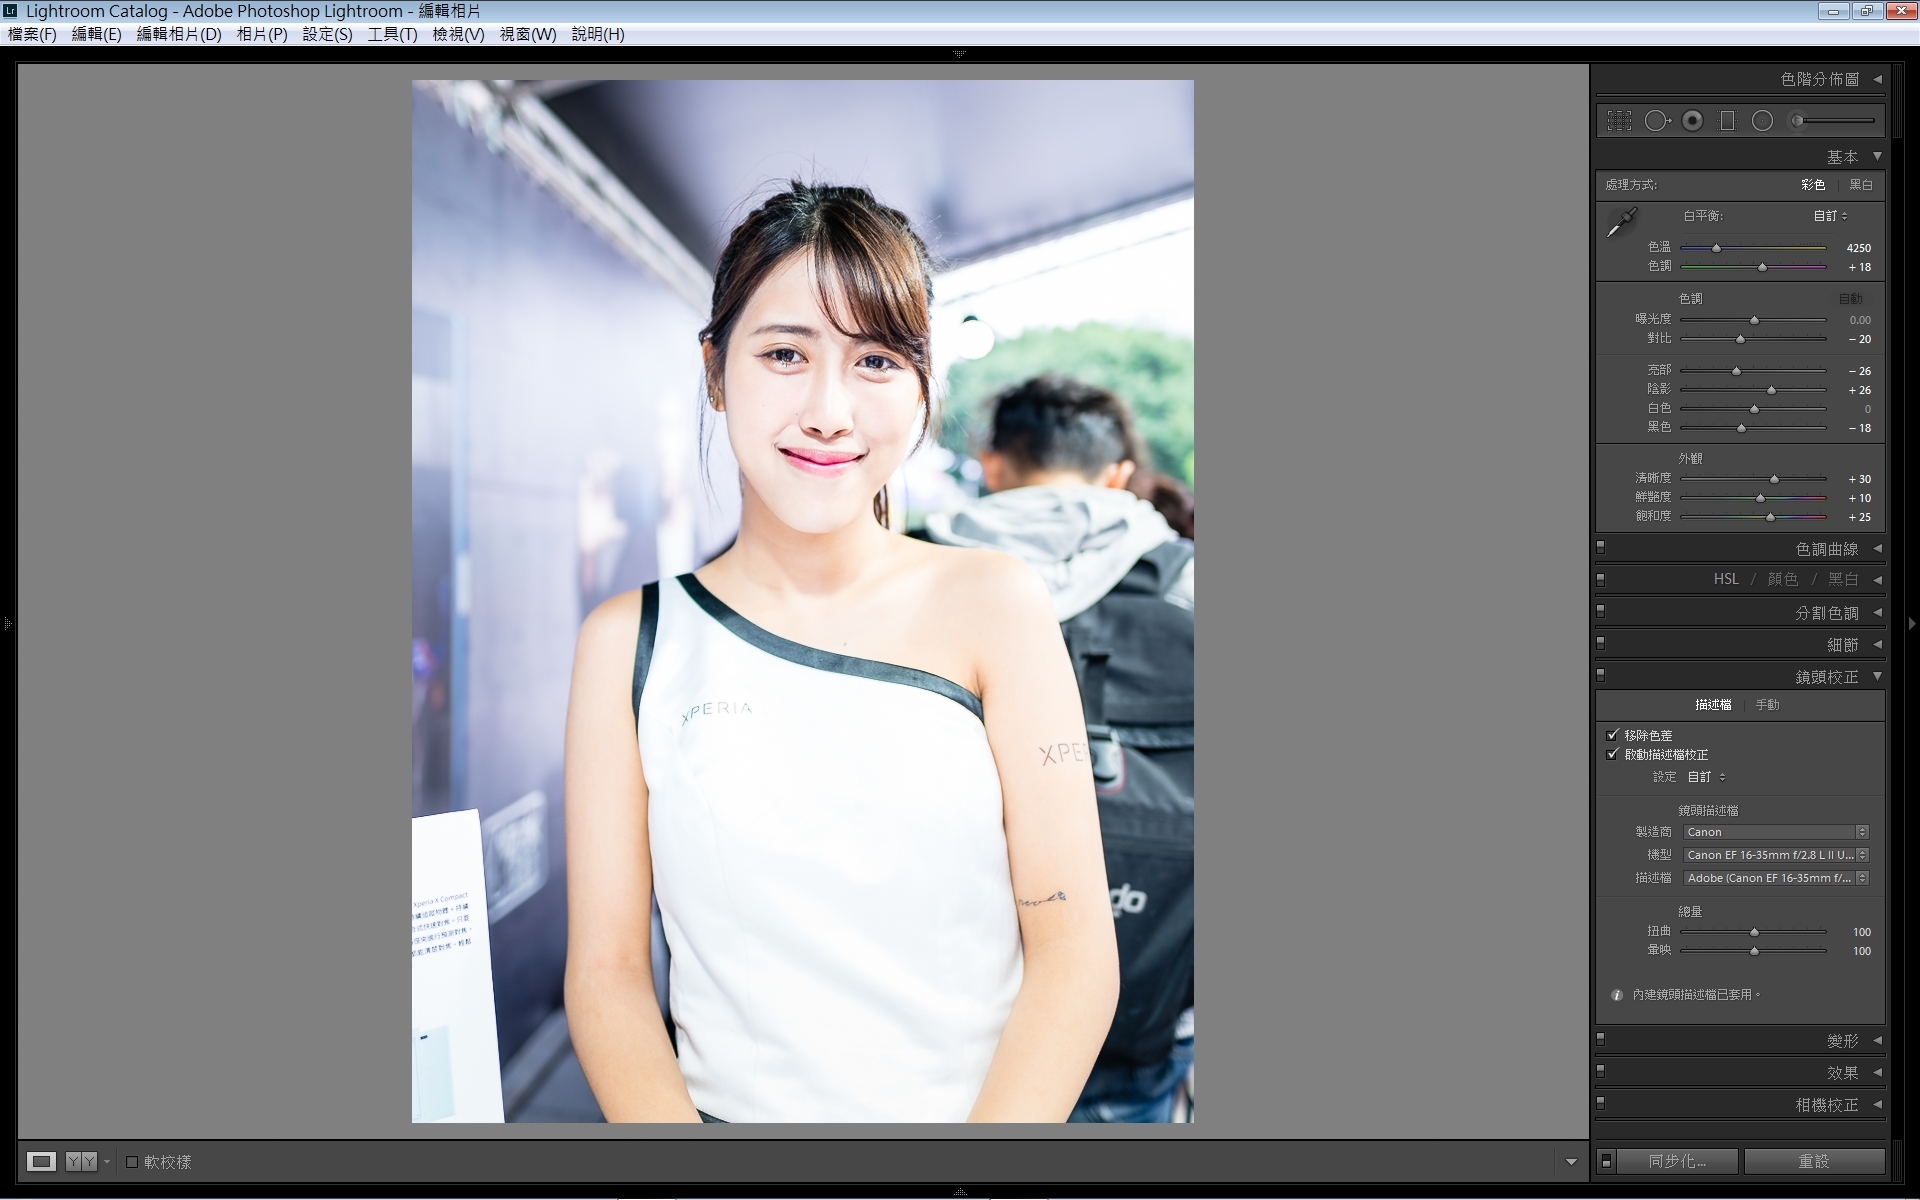Open the 工具(T) menu

click(392, 34)
